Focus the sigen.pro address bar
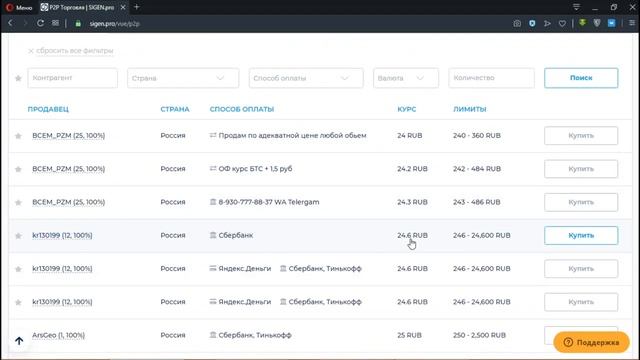The image size is (640, 360). click(115, 24)
